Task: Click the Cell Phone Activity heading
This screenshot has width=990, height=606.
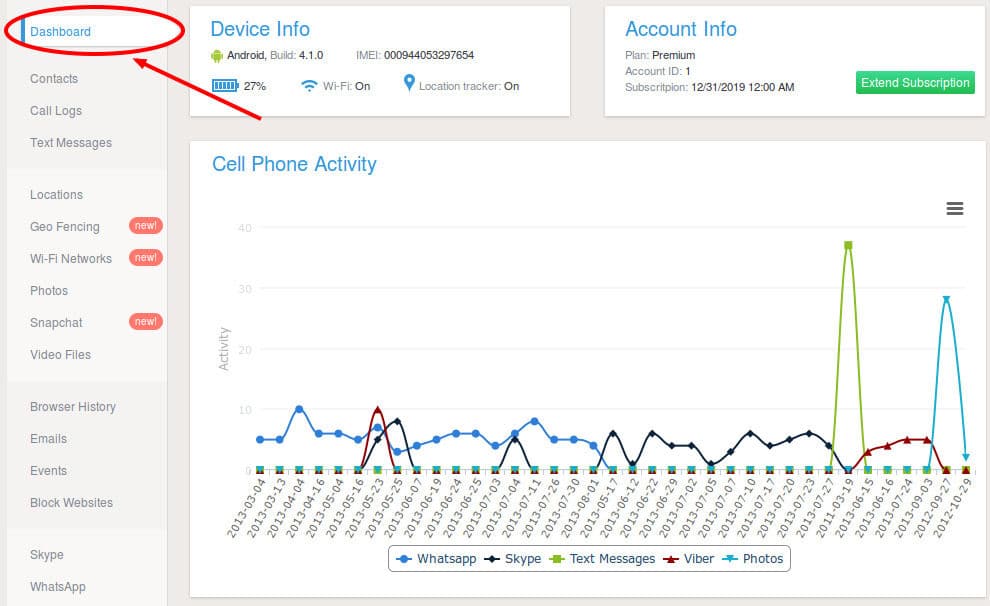Action: click(294, 164)
